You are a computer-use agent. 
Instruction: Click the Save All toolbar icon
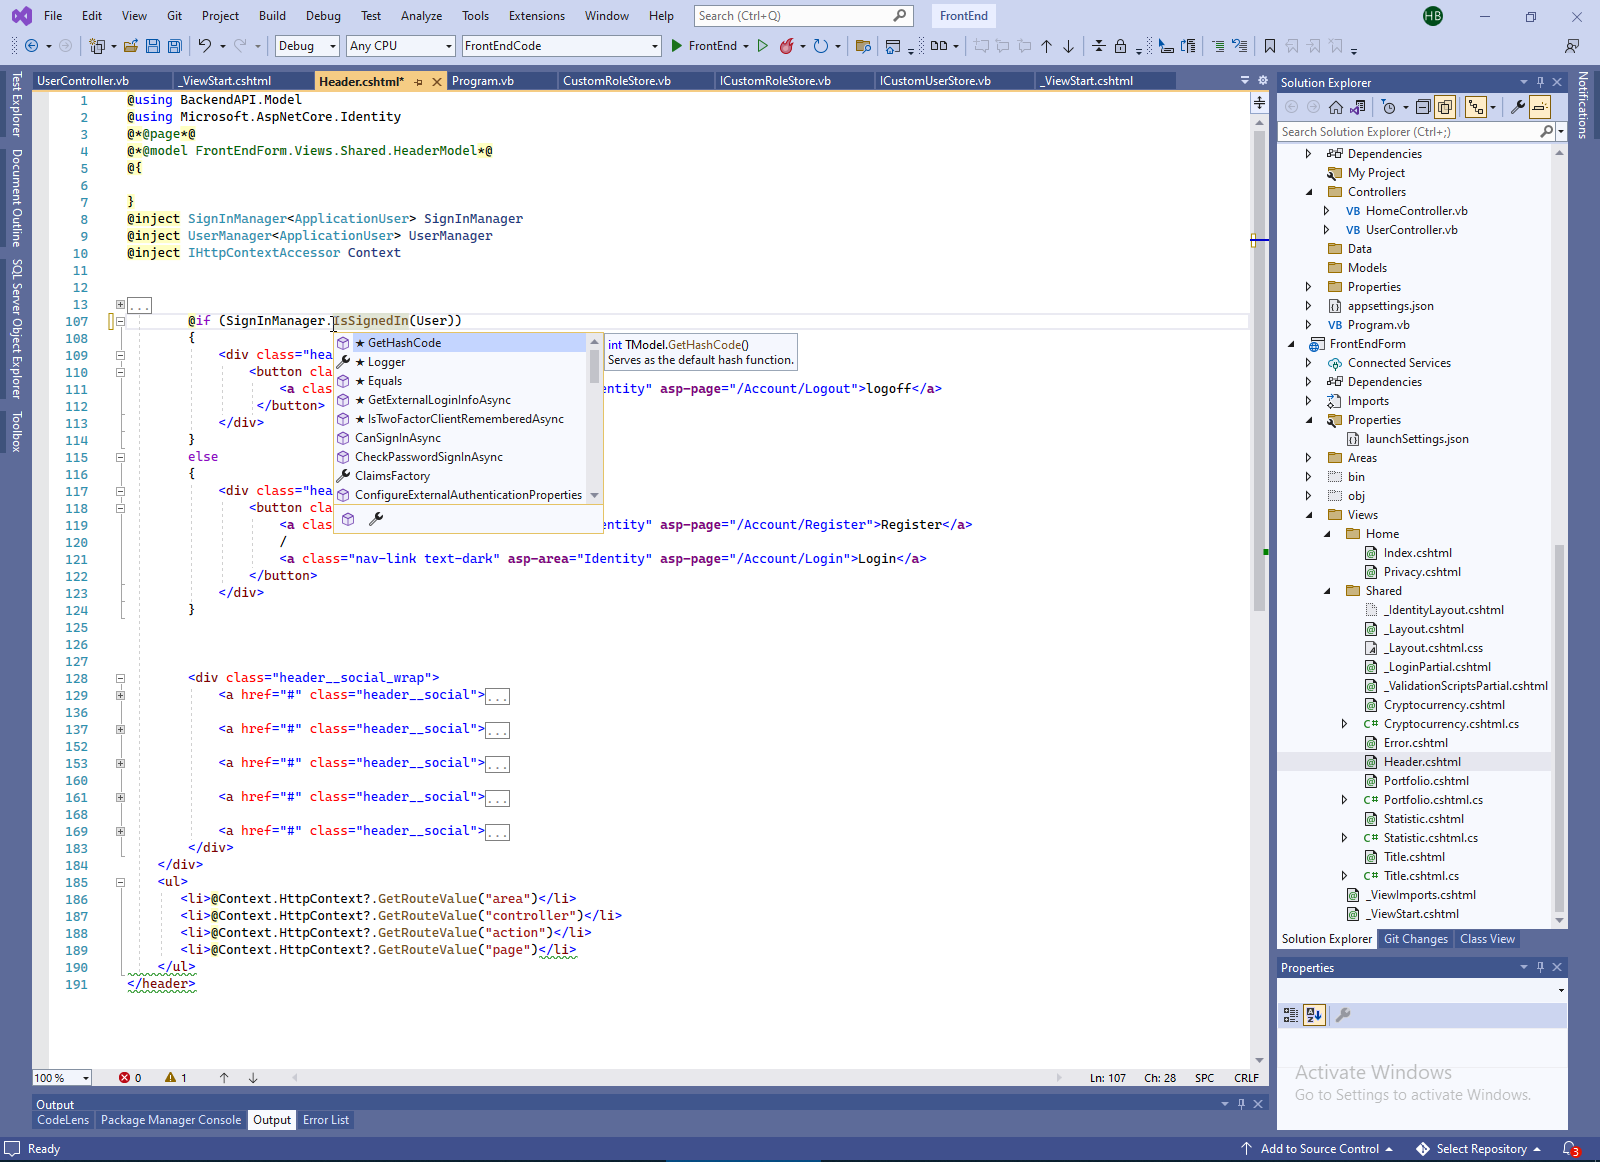pos(175,46)
